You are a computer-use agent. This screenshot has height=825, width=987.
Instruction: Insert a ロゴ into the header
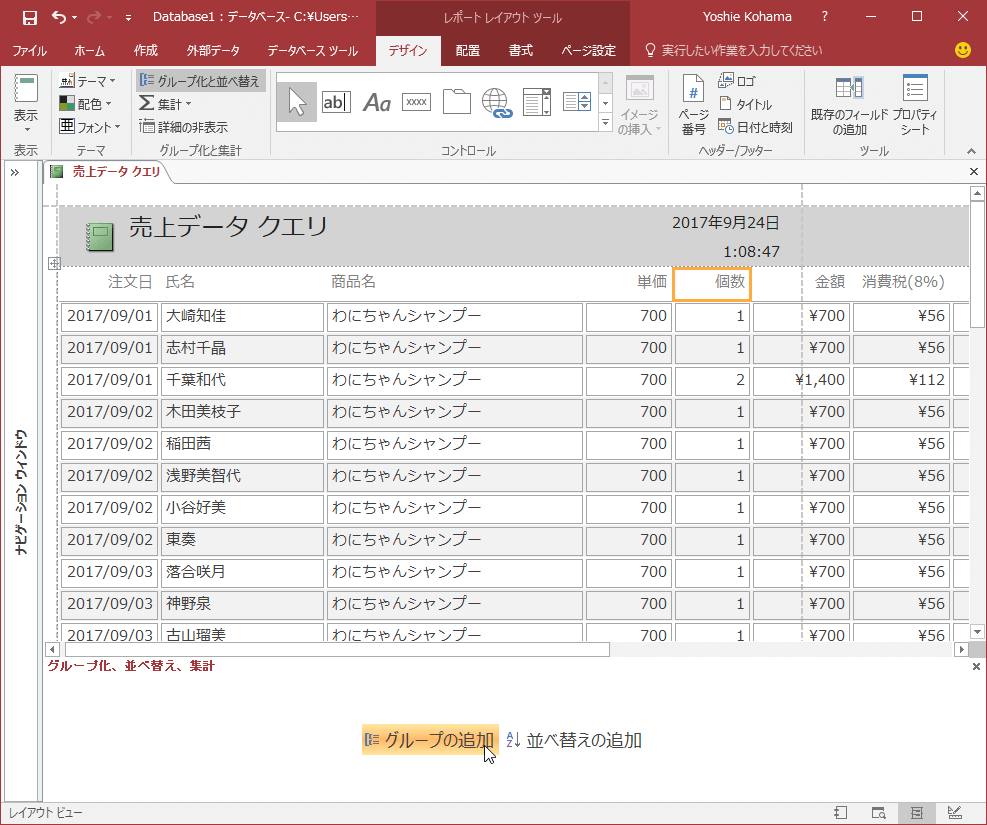(736, 81)
